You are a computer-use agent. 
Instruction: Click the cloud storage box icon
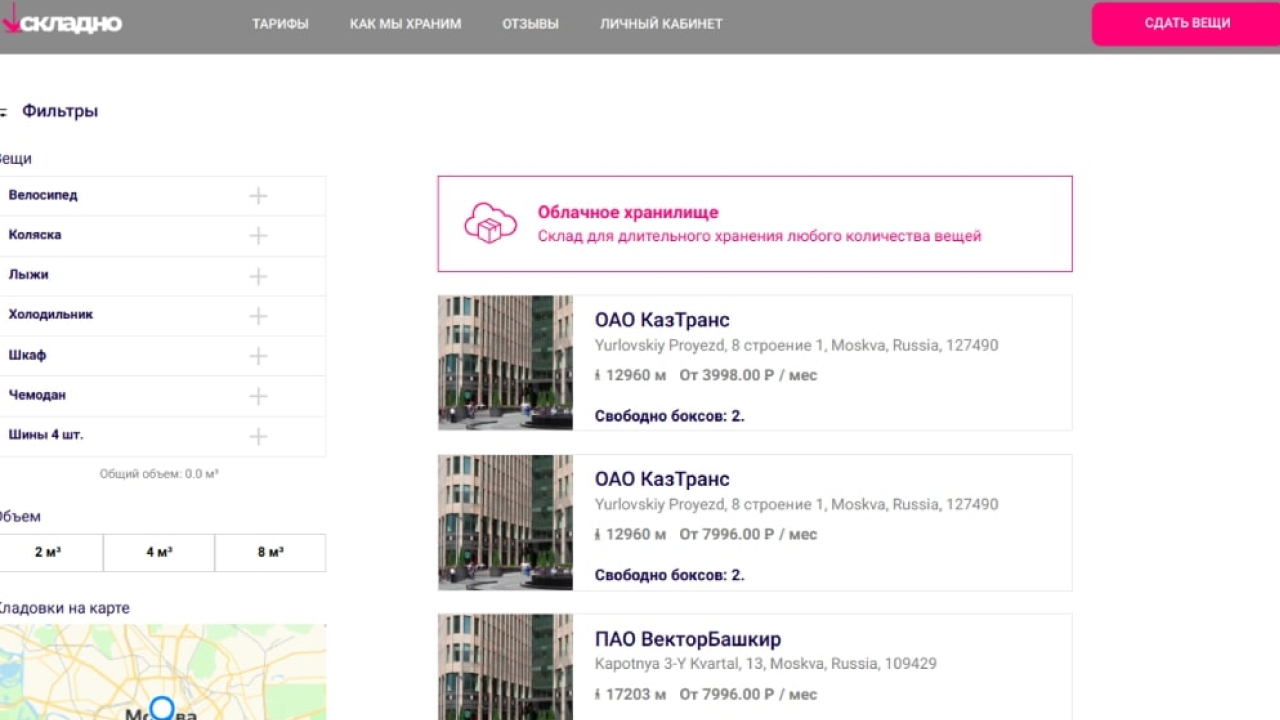pyautogui.click(x=490, y=223)
